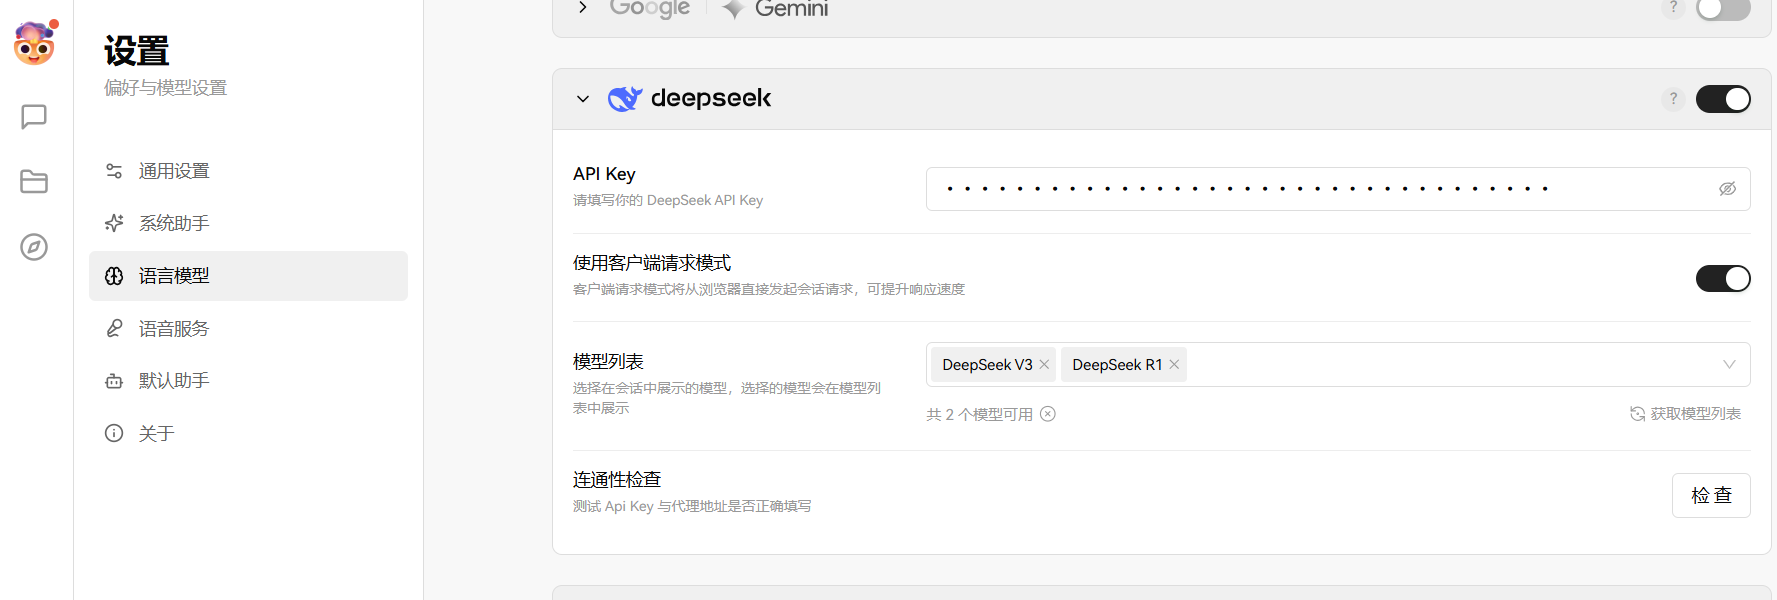
Task: Select 默认助手 in settings menu
Action: [248, 381]
